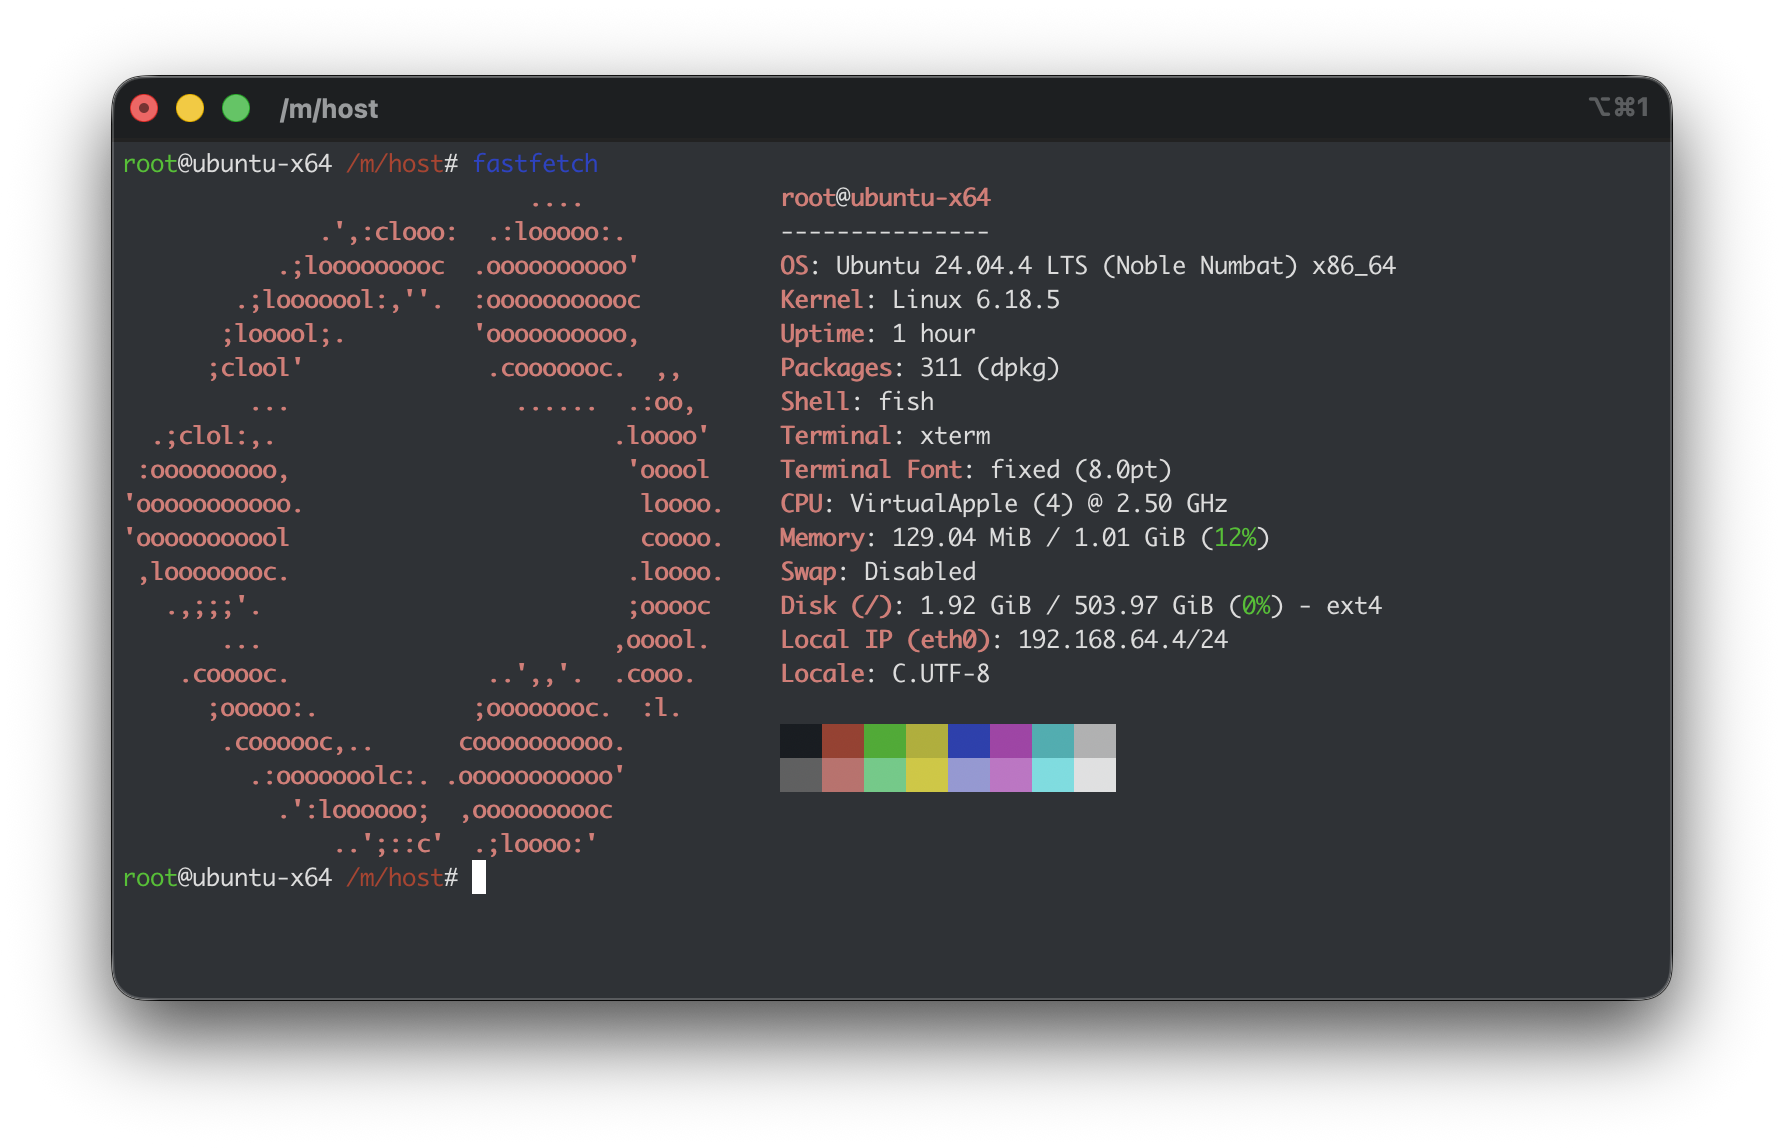Viewport: 1784px width, 1148px height.
Task: Maximize the terminal with the green button
Action: point(236,108)
